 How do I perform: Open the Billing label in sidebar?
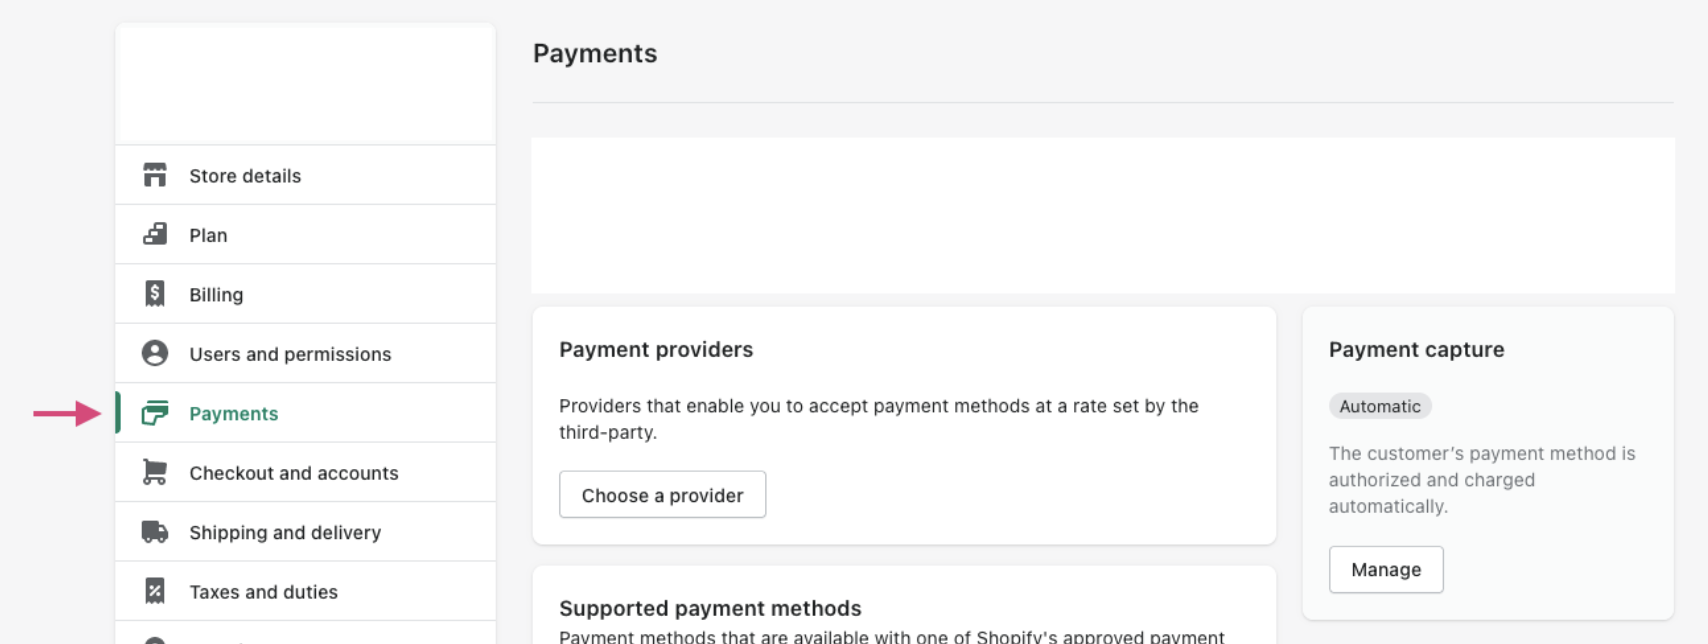pyautogui.click(x=216, y=295)
